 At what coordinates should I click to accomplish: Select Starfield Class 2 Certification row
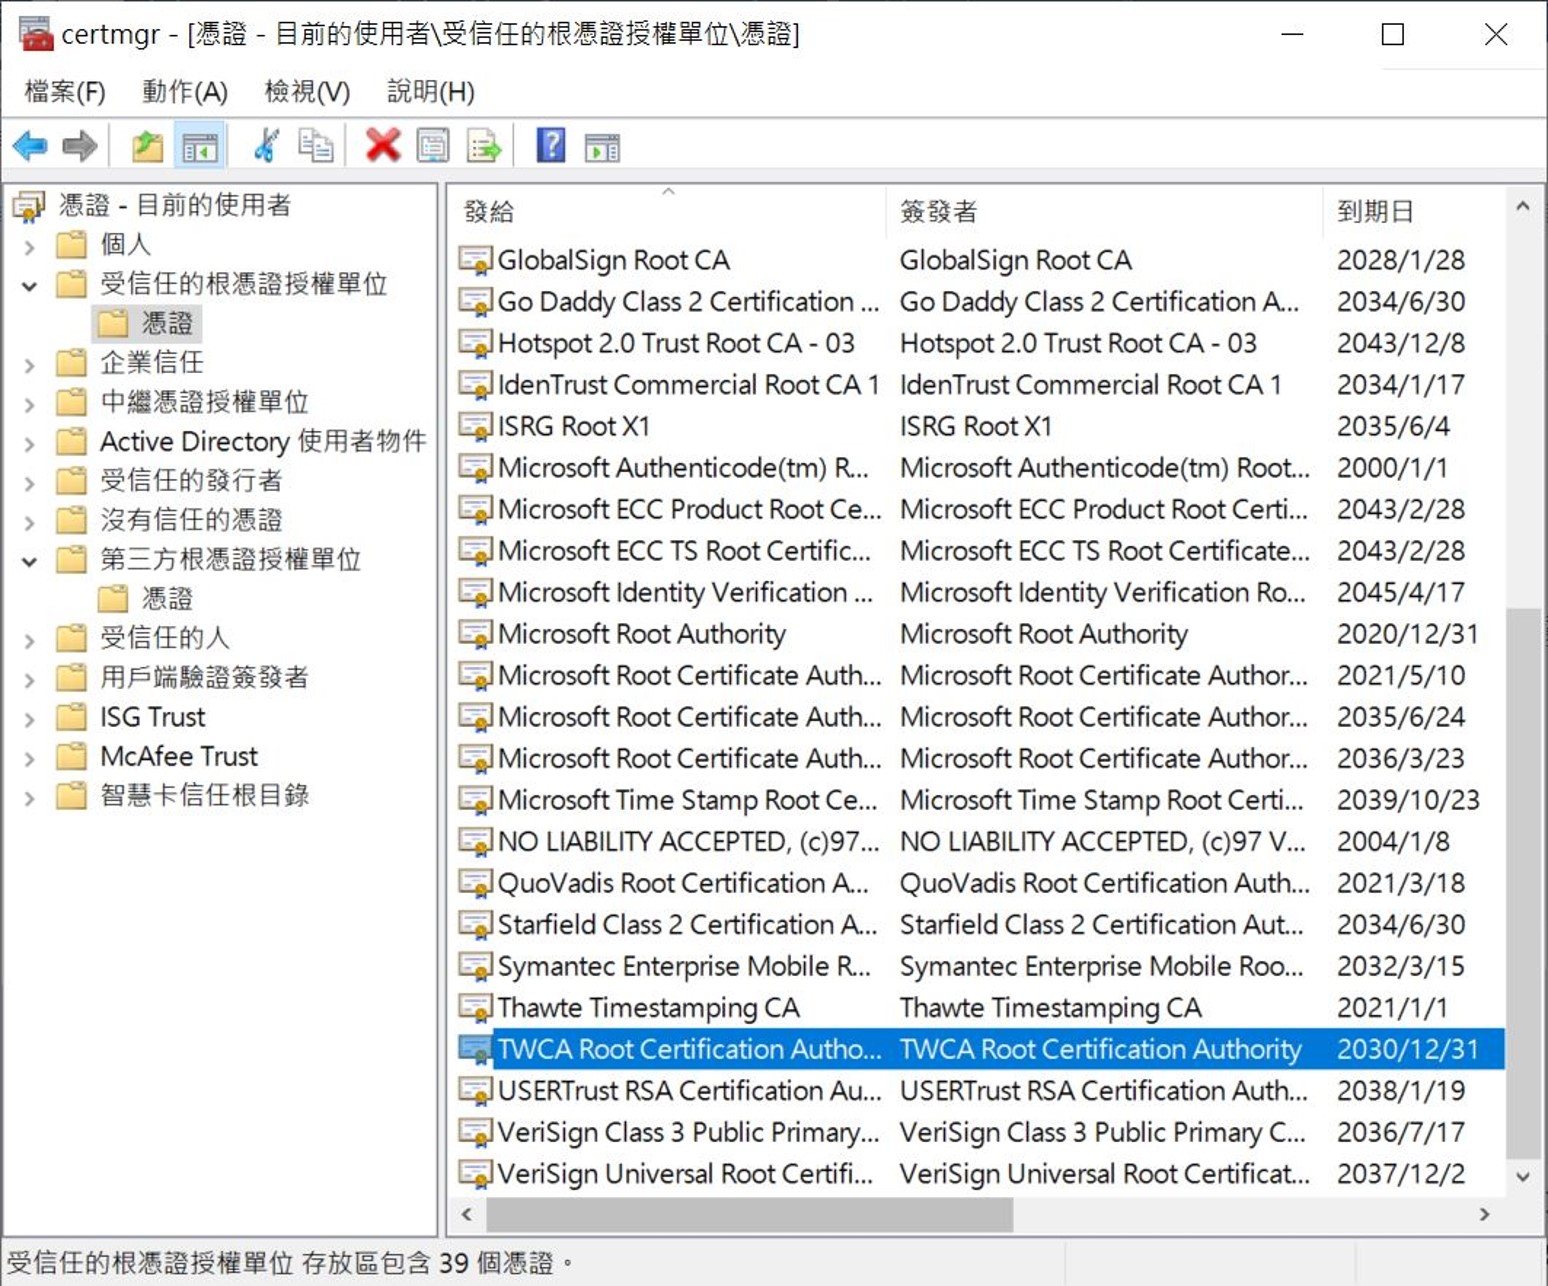[980, 924]
